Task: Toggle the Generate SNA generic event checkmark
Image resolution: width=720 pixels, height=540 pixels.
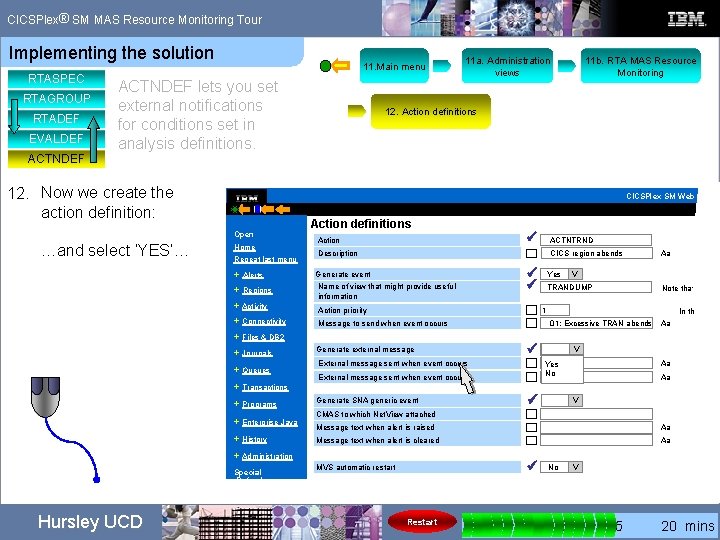Action: click(x=531, y=399)
